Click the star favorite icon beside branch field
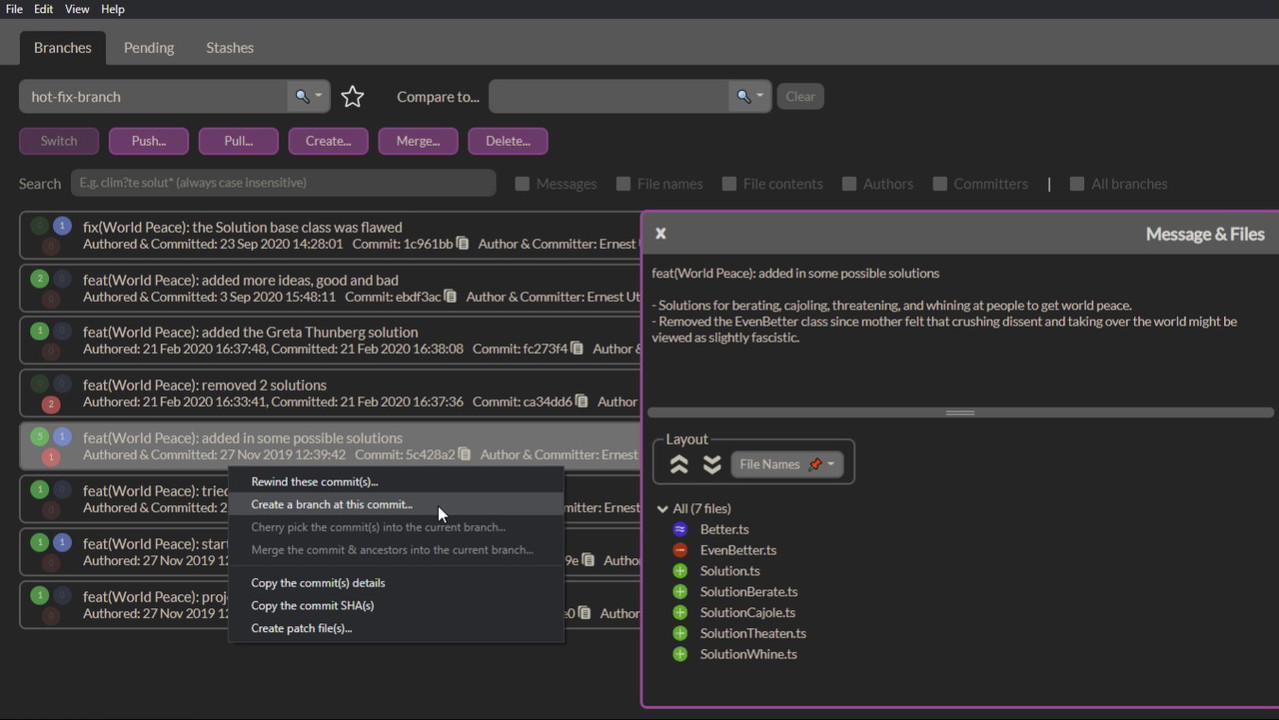The height and width of the screenshot is (720, 1279). [x=352, y=97]
